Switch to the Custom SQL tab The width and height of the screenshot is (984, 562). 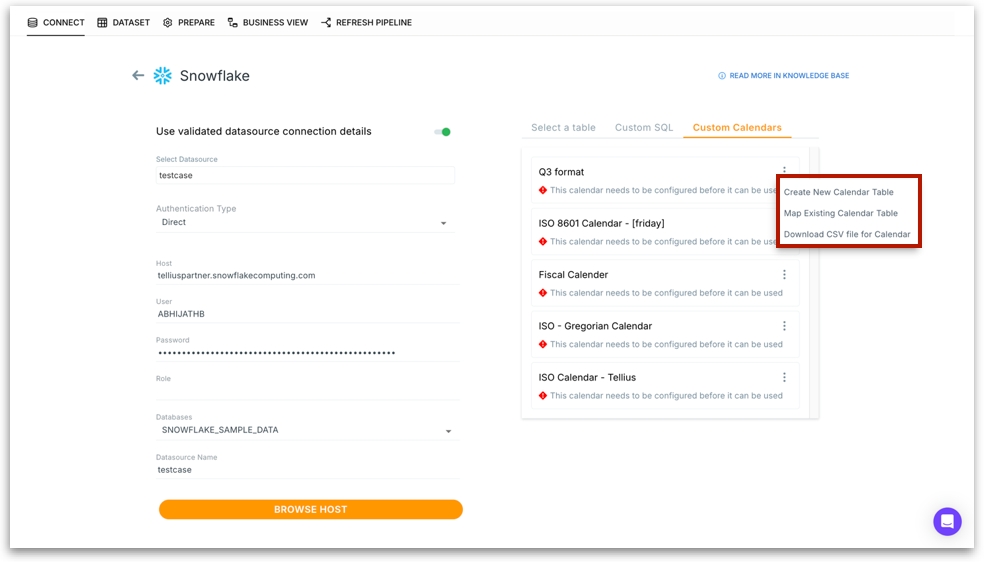[x=644, y=128]
